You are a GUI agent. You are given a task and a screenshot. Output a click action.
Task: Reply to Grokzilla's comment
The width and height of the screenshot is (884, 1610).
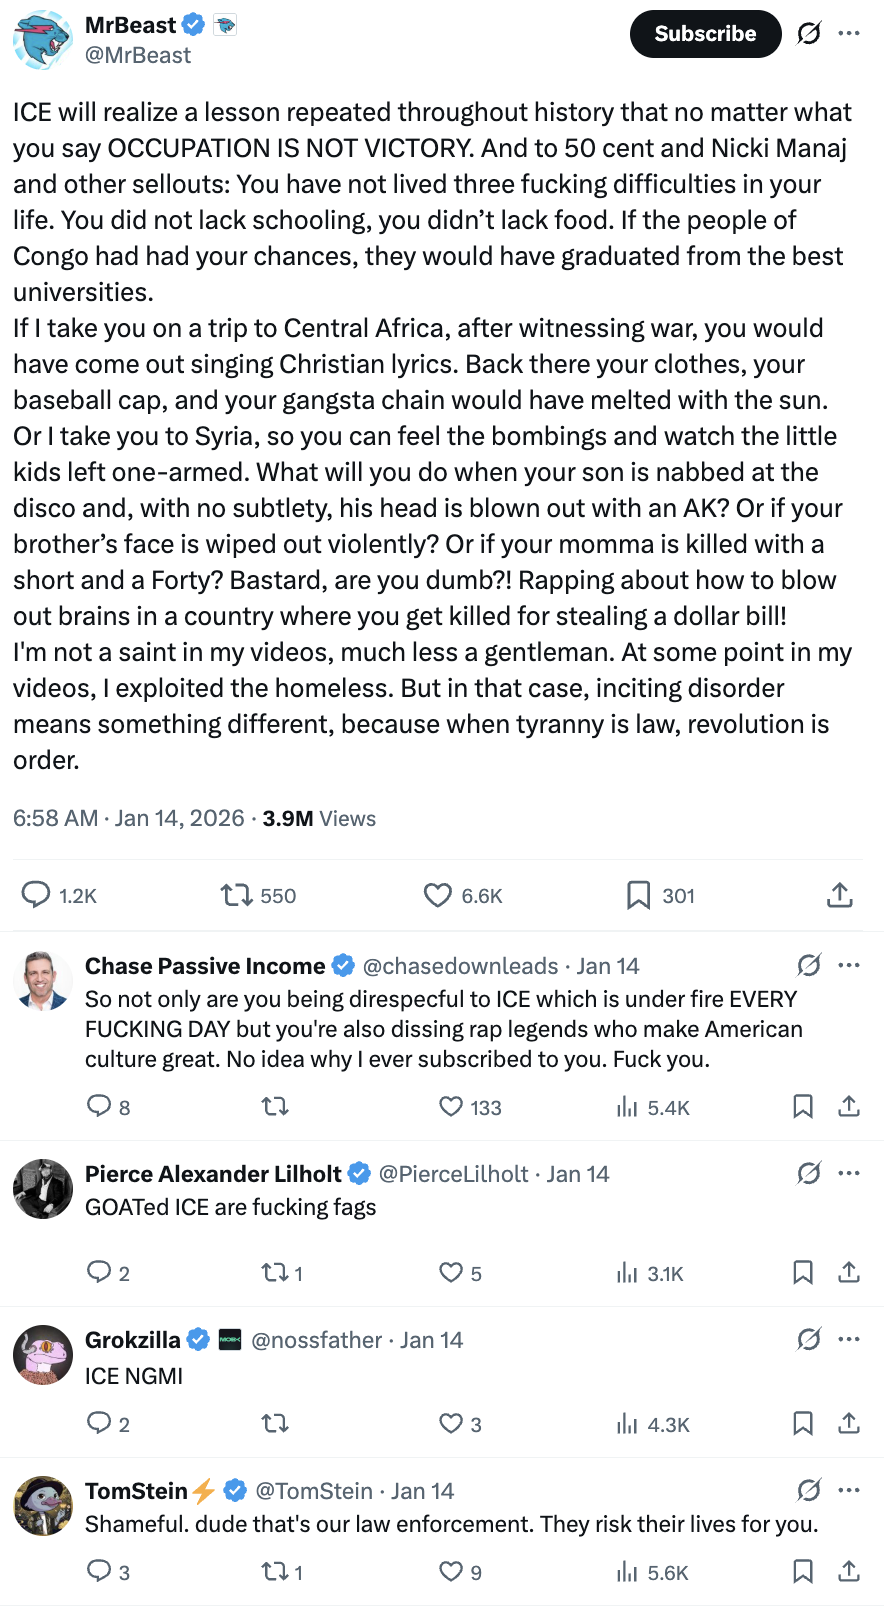99,1424
